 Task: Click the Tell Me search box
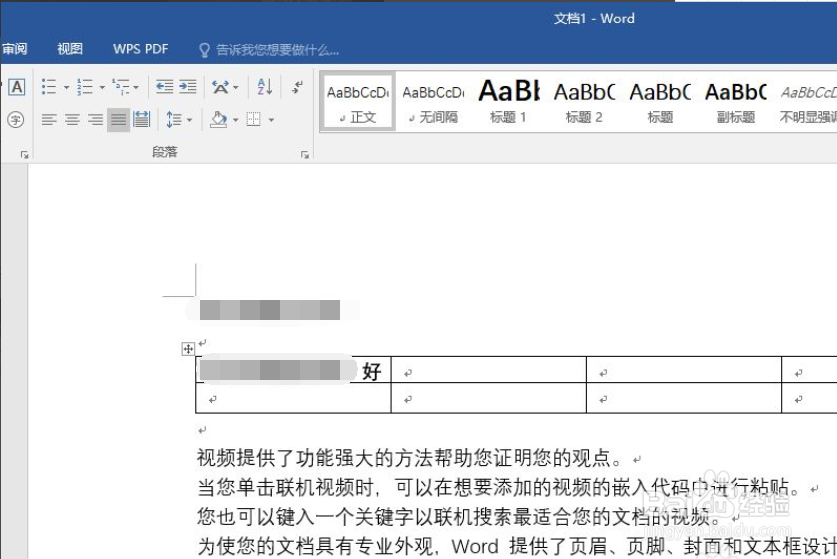click(x=277, y=50)
